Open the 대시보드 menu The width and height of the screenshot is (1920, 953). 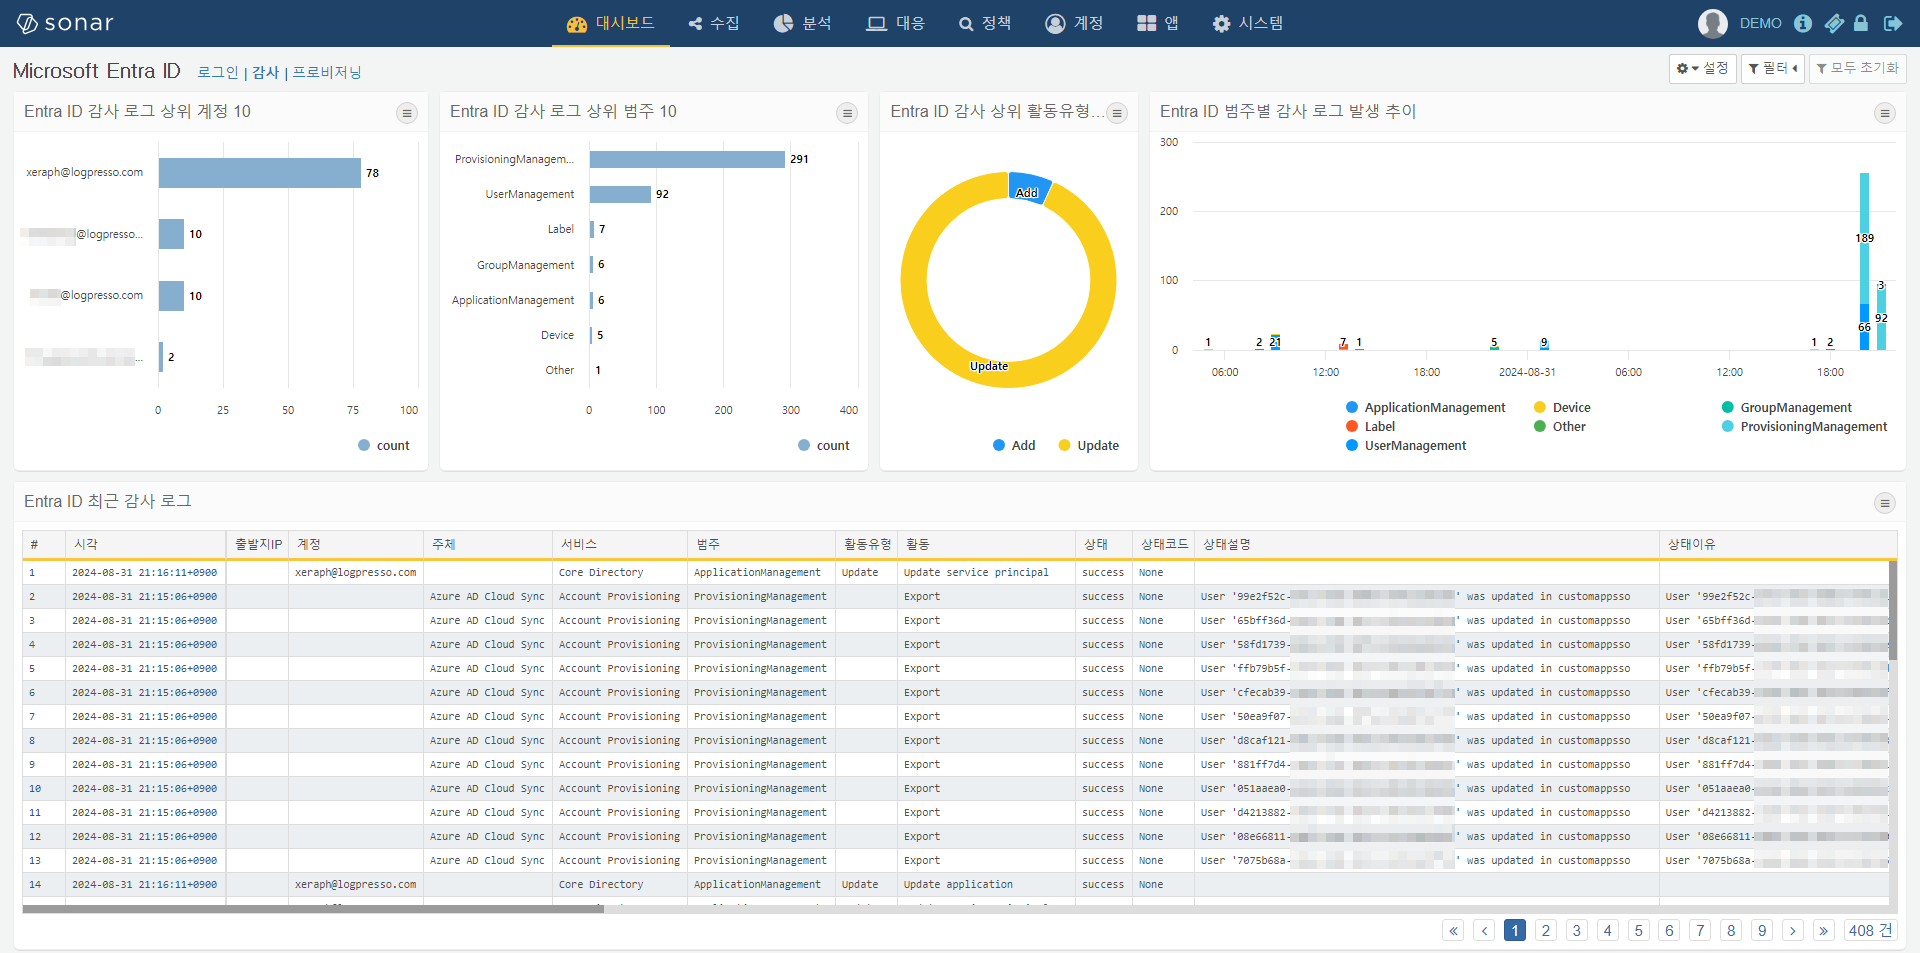tap(610, 23)
